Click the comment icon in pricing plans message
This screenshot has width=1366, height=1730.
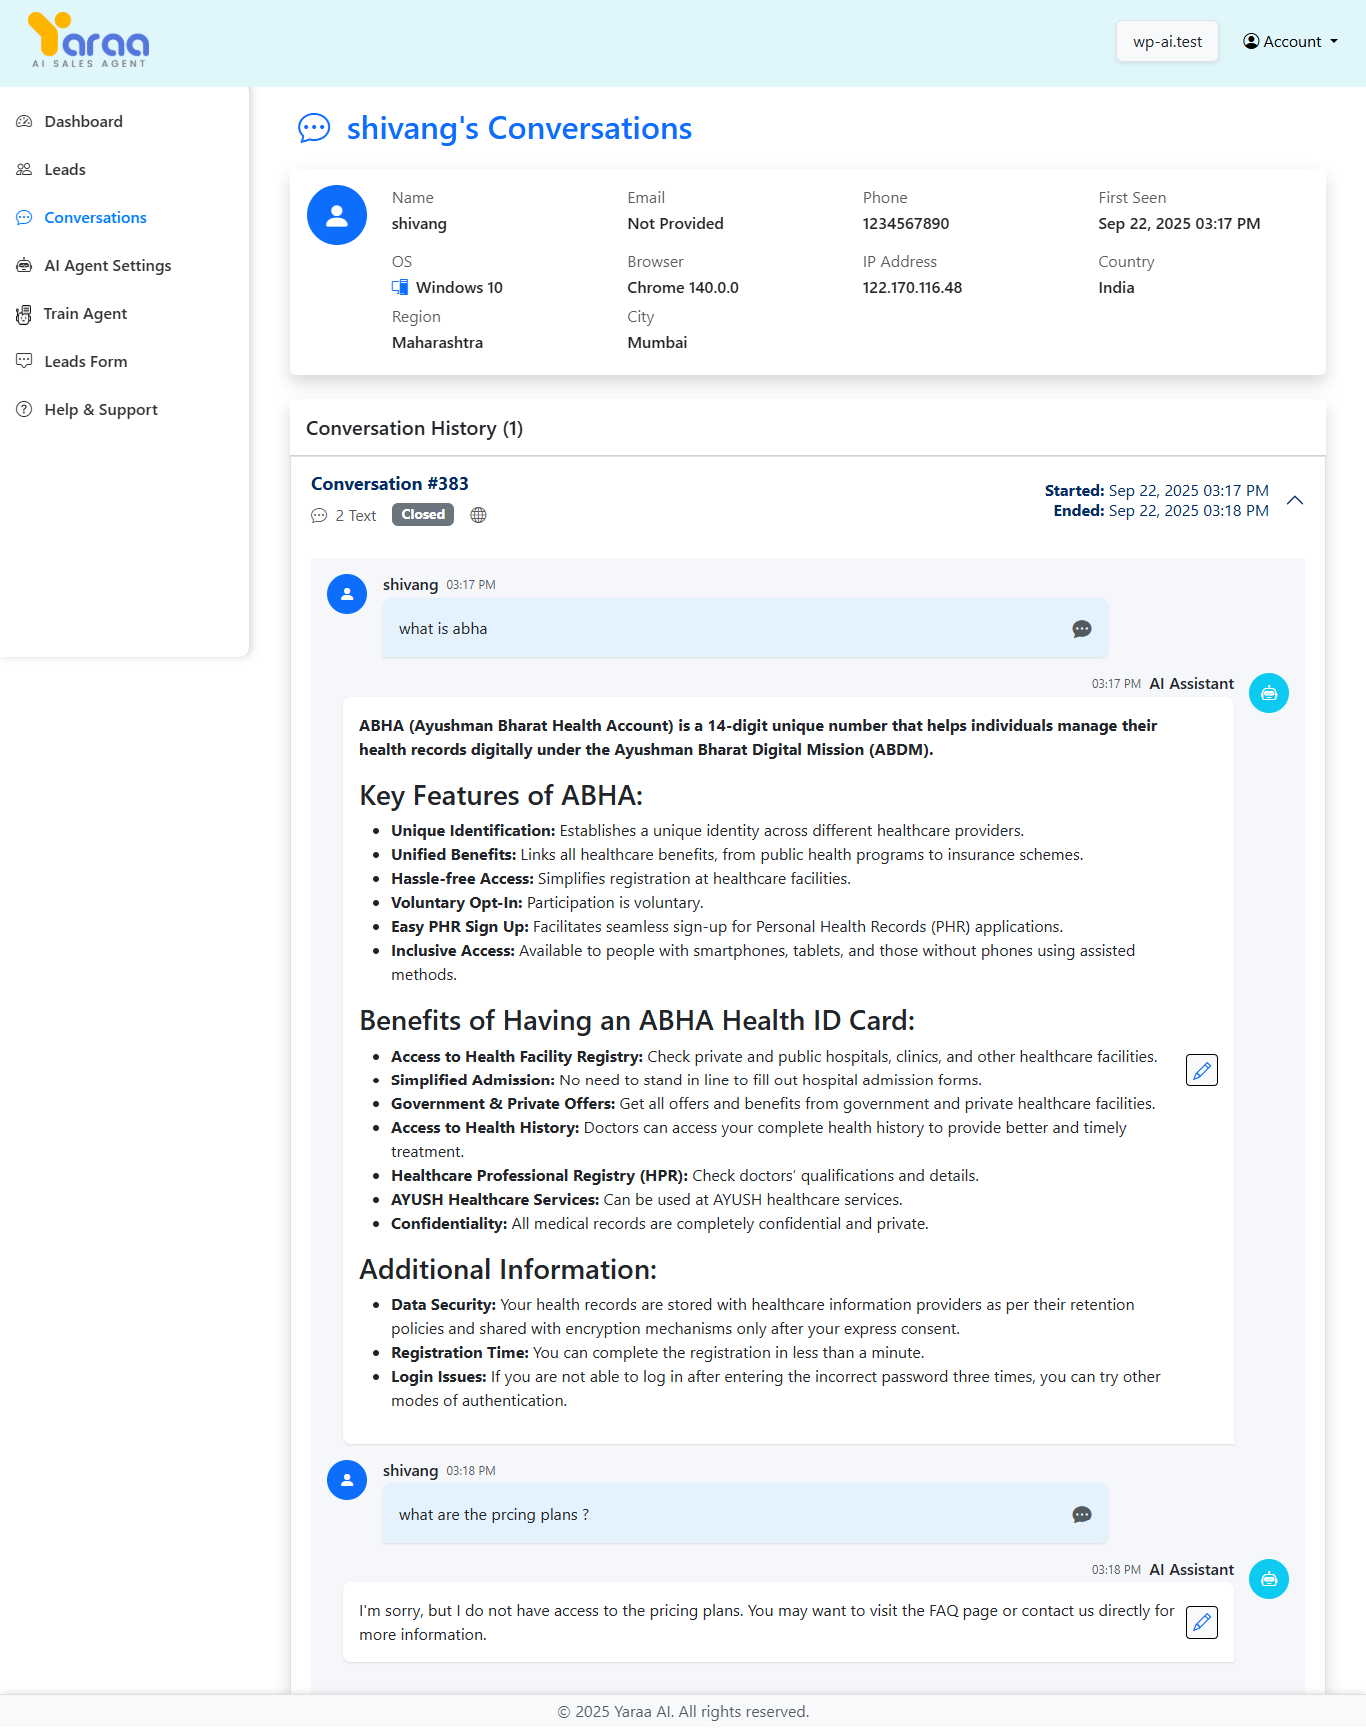pos(1082,1515)
